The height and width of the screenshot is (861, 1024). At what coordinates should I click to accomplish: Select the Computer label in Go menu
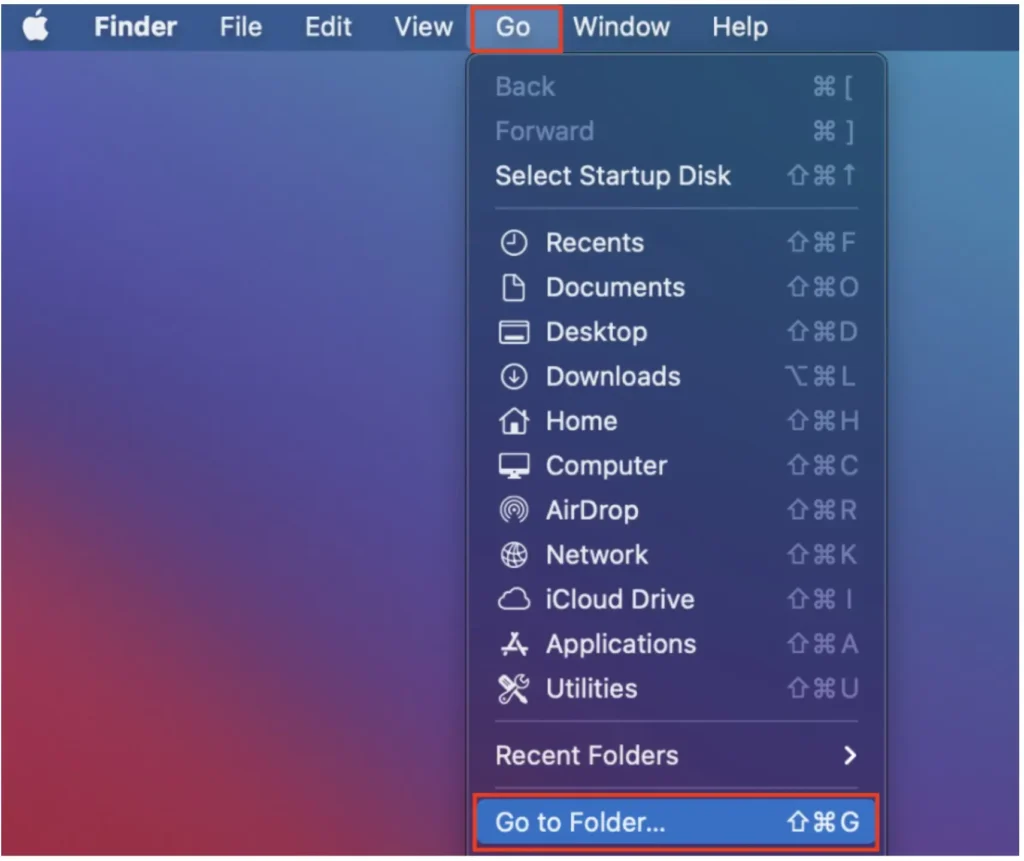coord(606,466)
